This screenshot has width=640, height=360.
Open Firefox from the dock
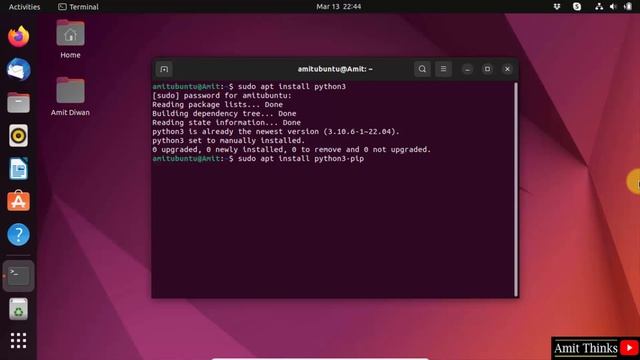18,37
